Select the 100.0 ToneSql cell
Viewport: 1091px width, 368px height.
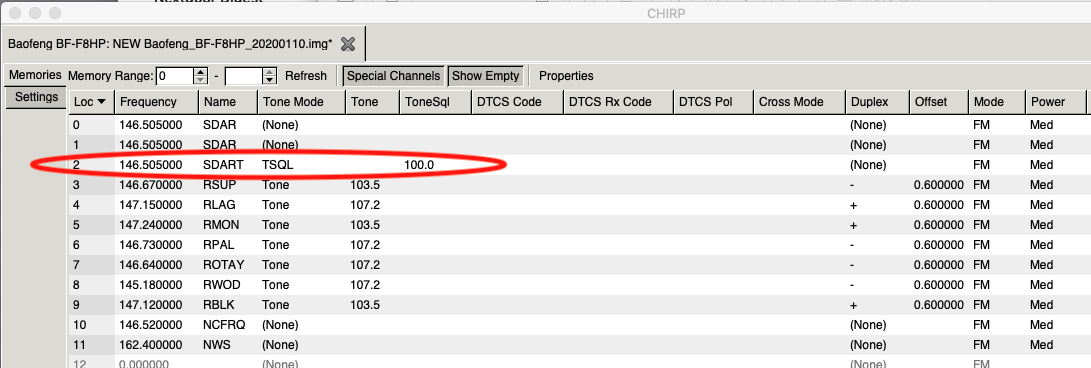point(436,165)
